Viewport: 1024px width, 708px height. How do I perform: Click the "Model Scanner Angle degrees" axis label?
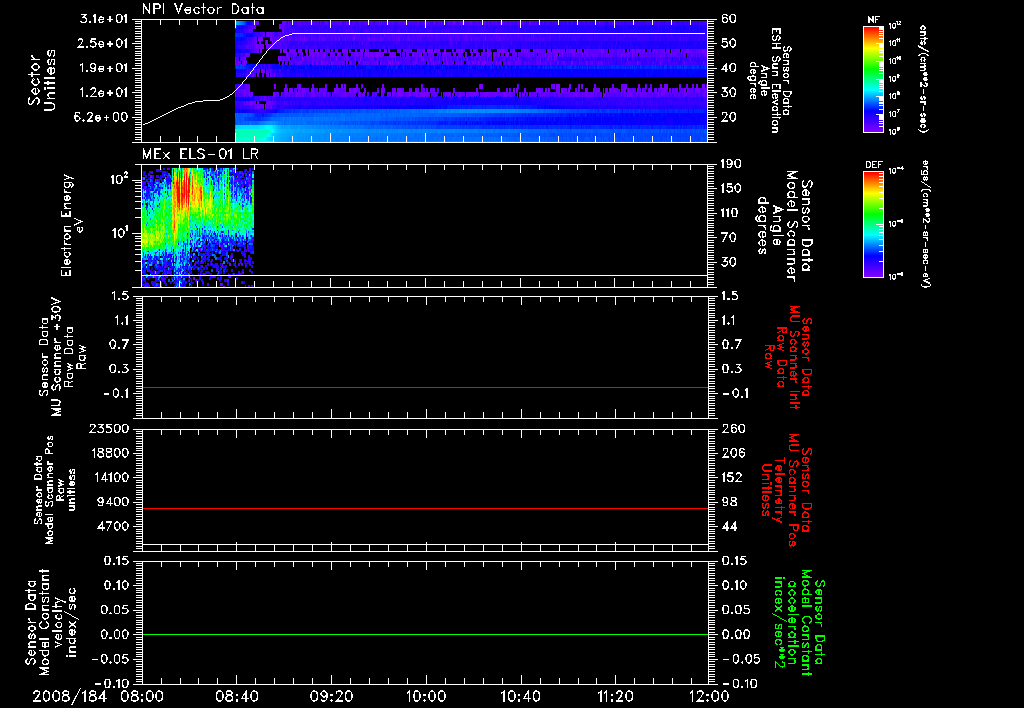[x=784, y=226]
